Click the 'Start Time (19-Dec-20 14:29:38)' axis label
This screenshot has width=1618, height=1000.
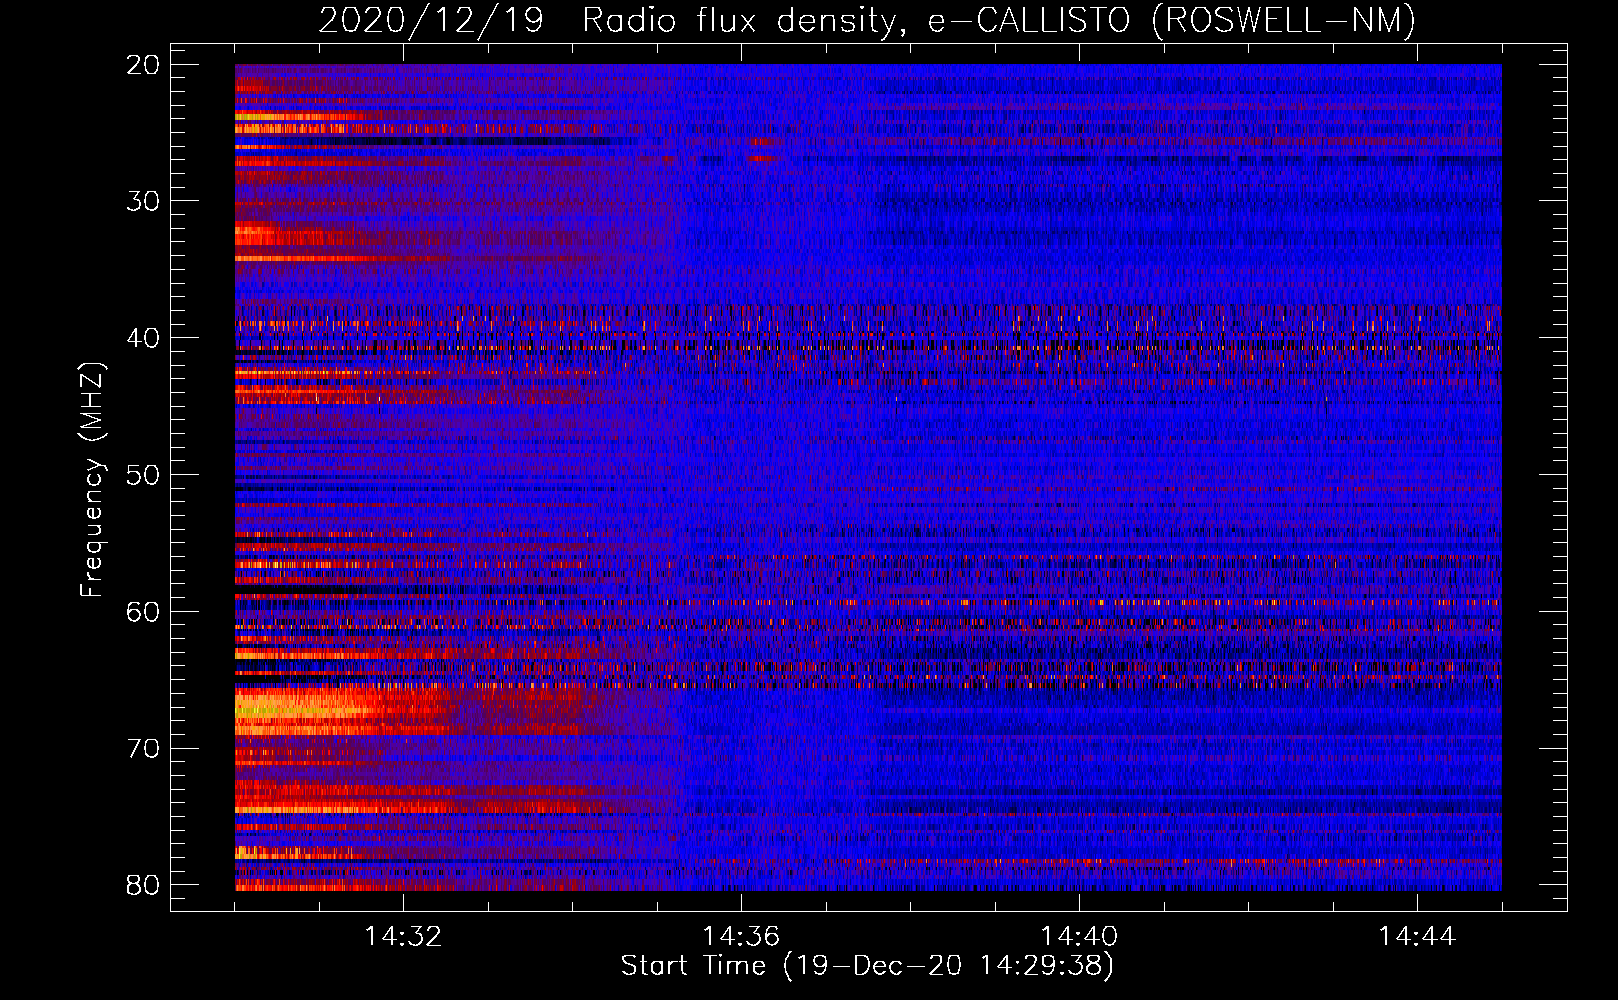pyautogui.click(x=867, y=966)
